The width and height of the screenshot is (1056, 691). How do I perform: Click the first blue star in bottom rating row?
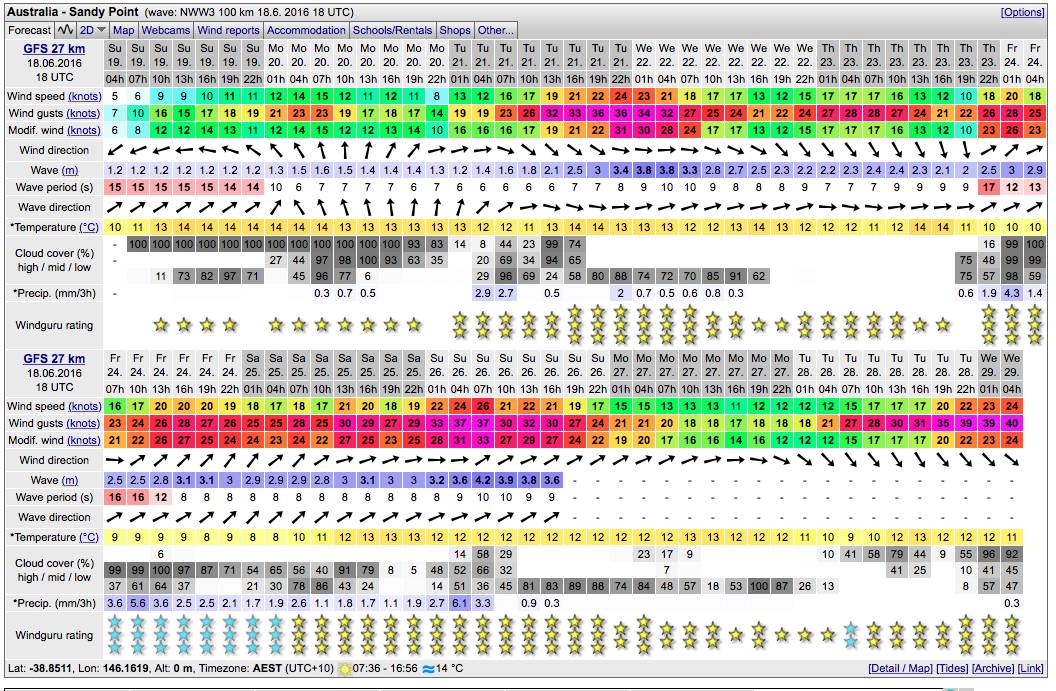click(114, 636)
